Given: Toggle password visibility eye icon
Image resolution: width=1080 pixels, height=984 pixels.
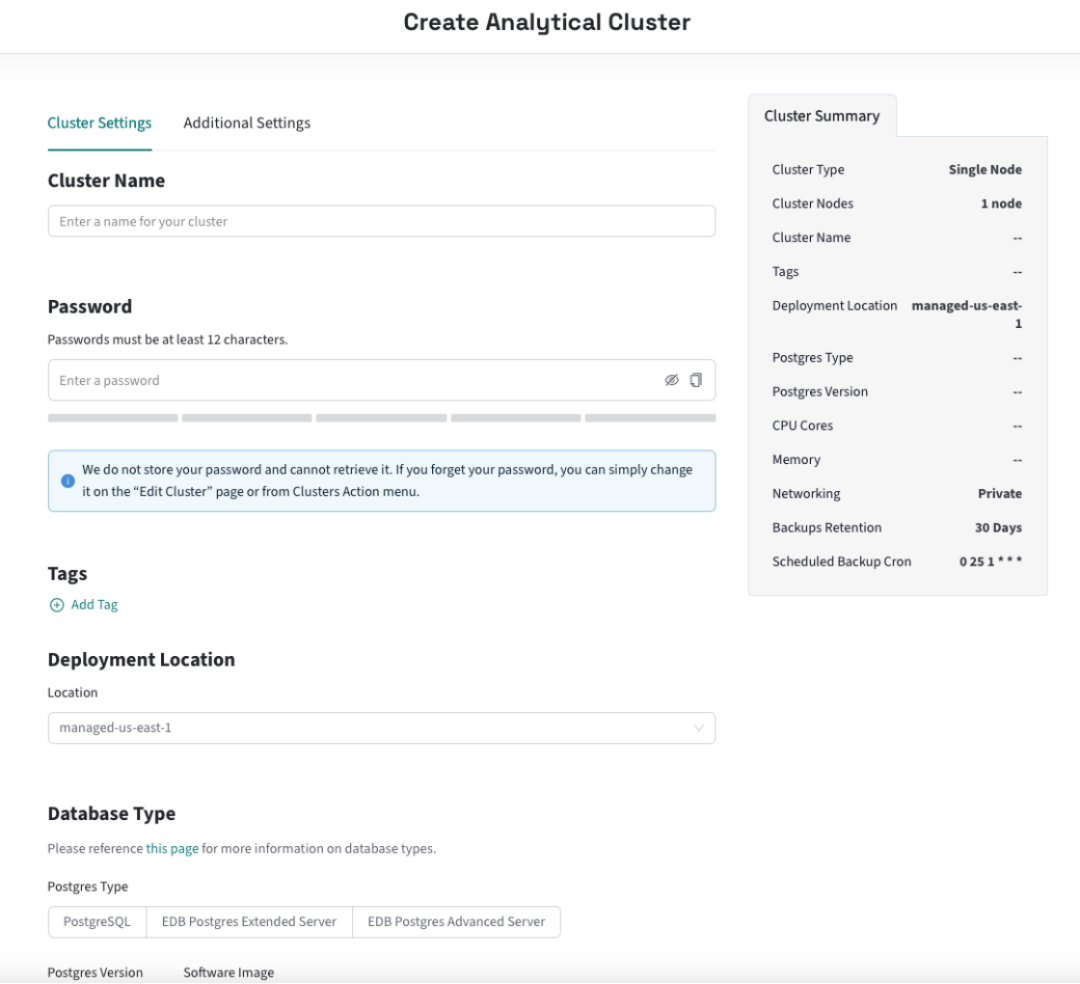Looking at the screenshot, I should (x=672, y=380).
